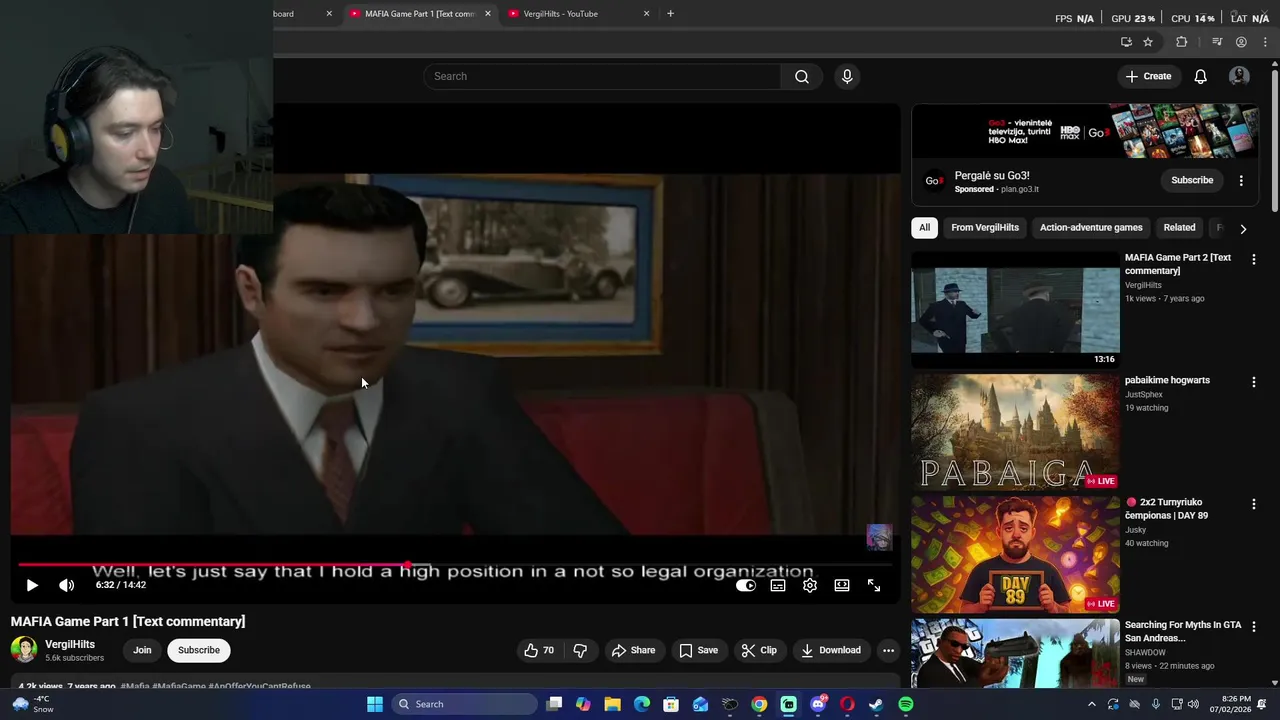1280x720 pixels.
Task: Open options for Searching For Myths In GTA video
Action: pyautogui.click(x=1253, y=626)
